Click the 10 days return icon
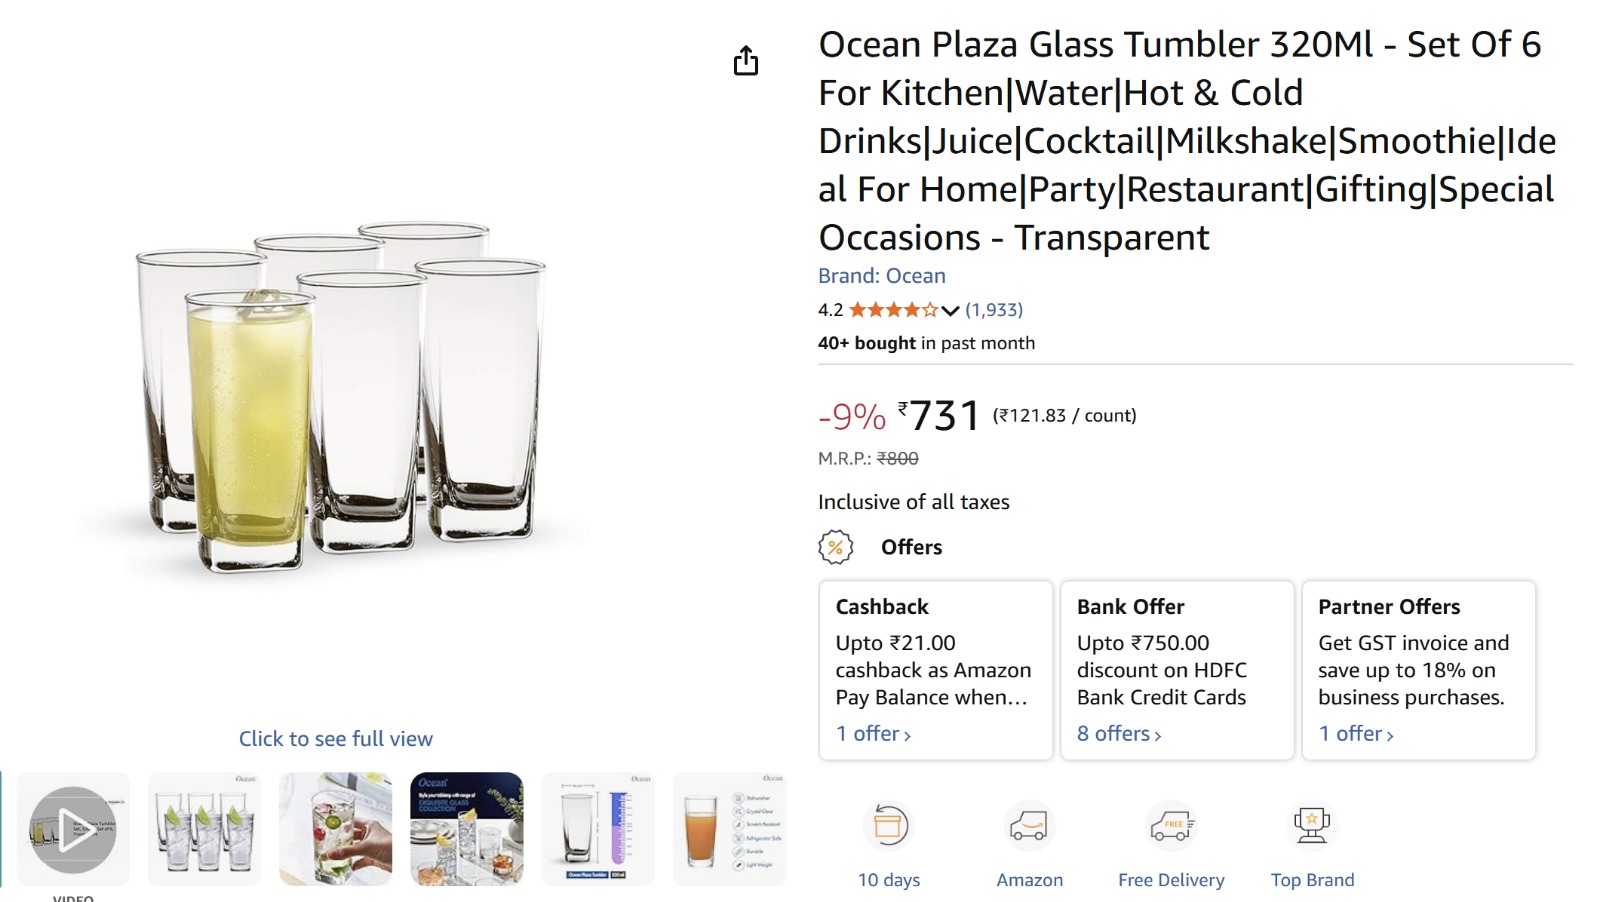 click(888, 826)
